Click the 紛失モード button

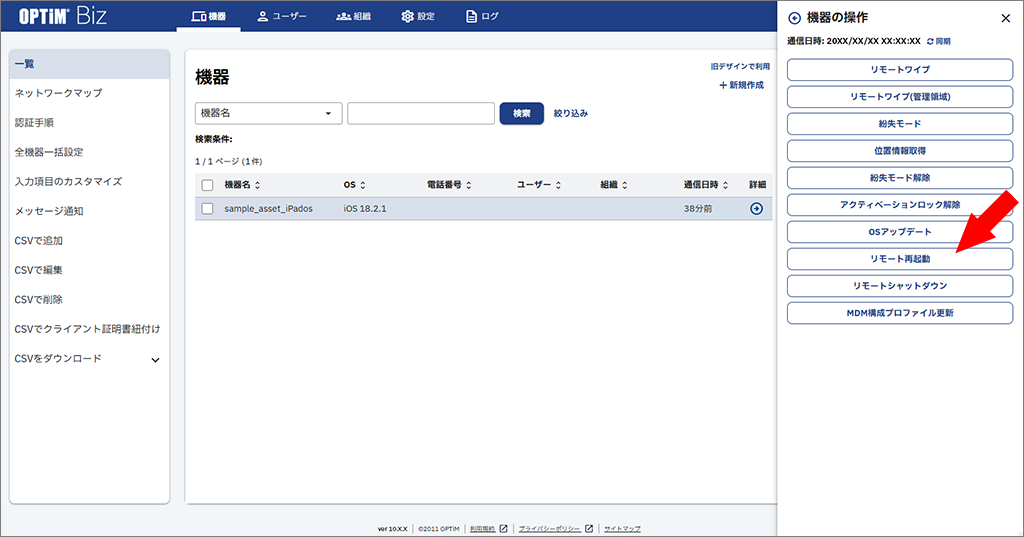tap(900, 123)
